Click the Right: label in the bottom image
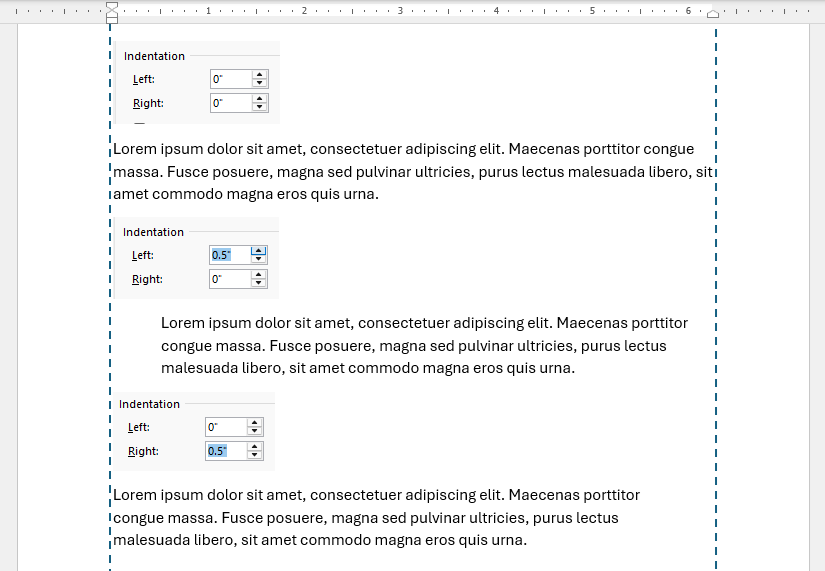The width and height of the screenshot is (825, 571). (143, 452)
